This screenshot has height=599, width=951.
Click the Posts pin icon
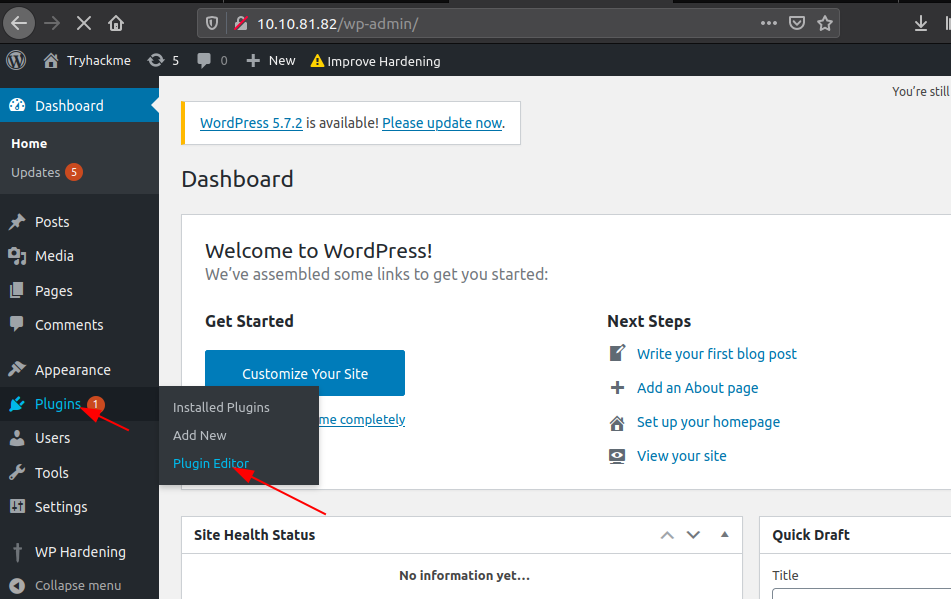17,222
